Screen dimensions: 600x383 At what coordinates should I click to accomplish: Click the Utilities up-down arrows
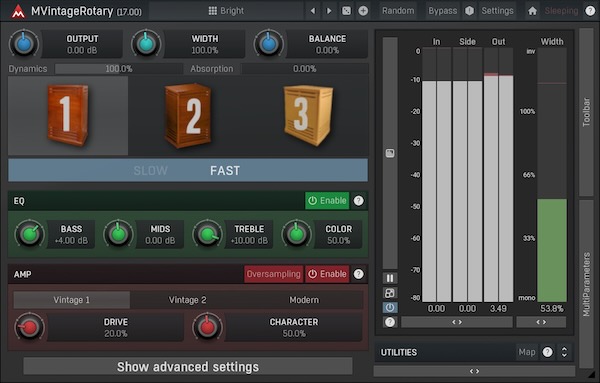tap(564, 352)
